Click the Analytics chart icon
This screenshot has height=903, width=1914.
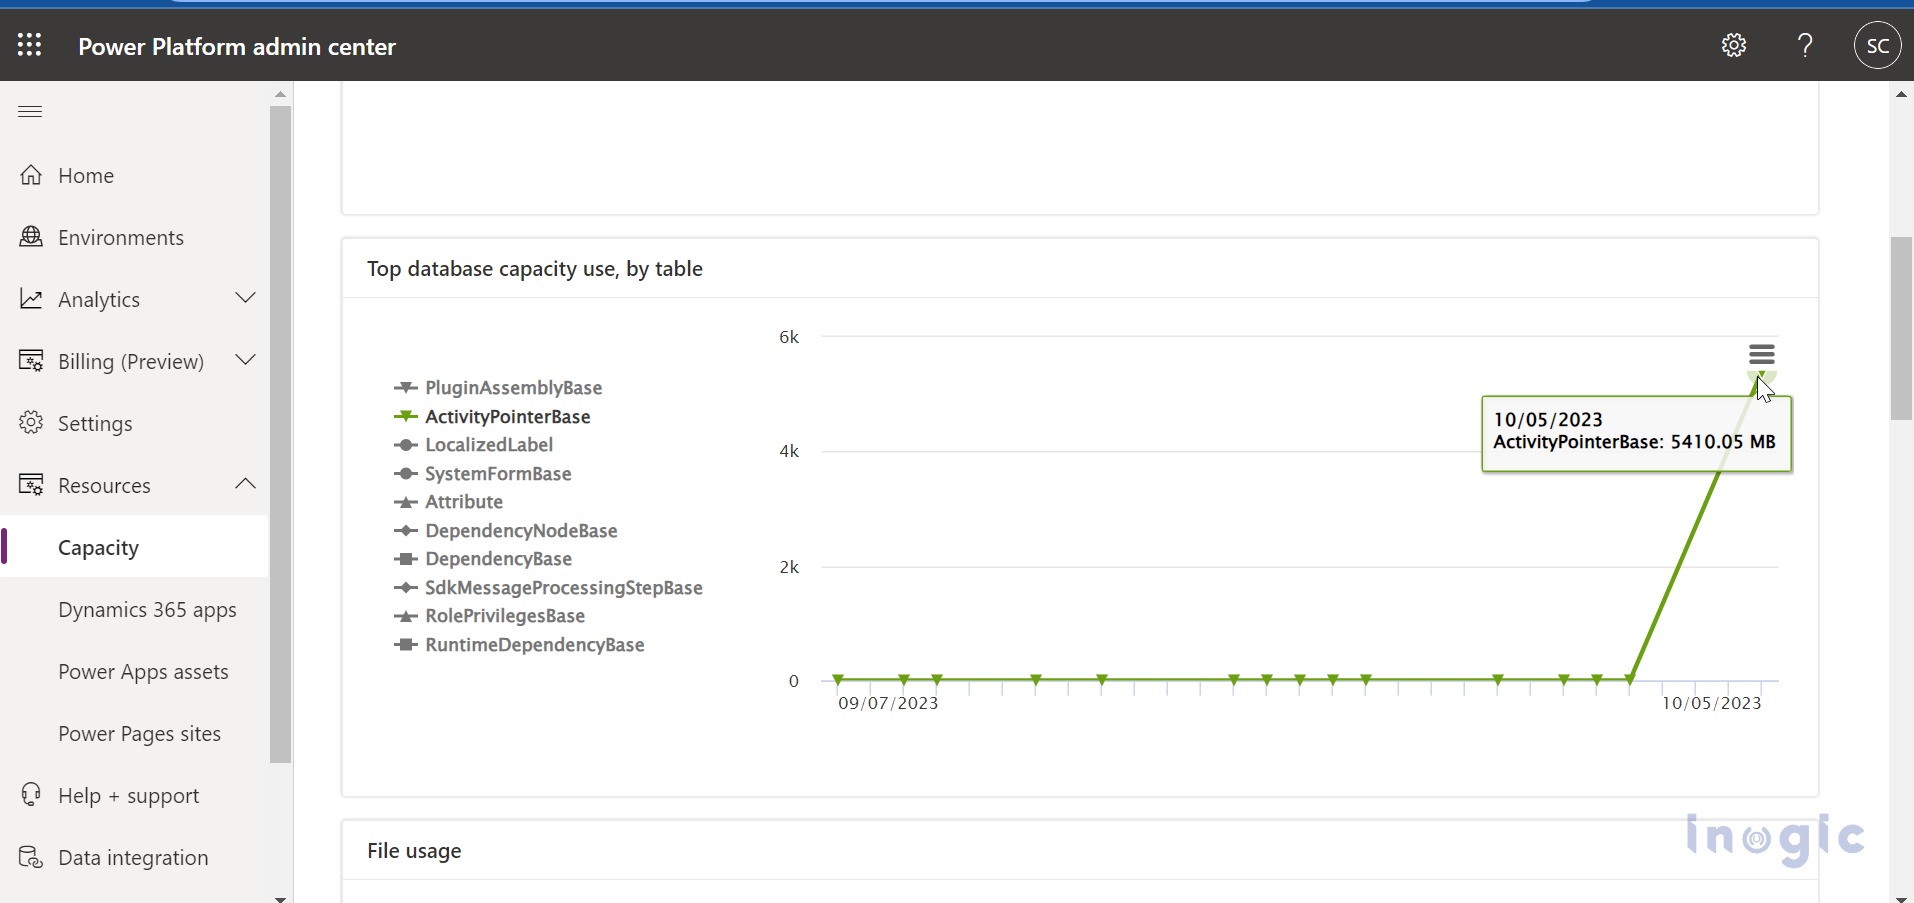(x=31, y=299)
